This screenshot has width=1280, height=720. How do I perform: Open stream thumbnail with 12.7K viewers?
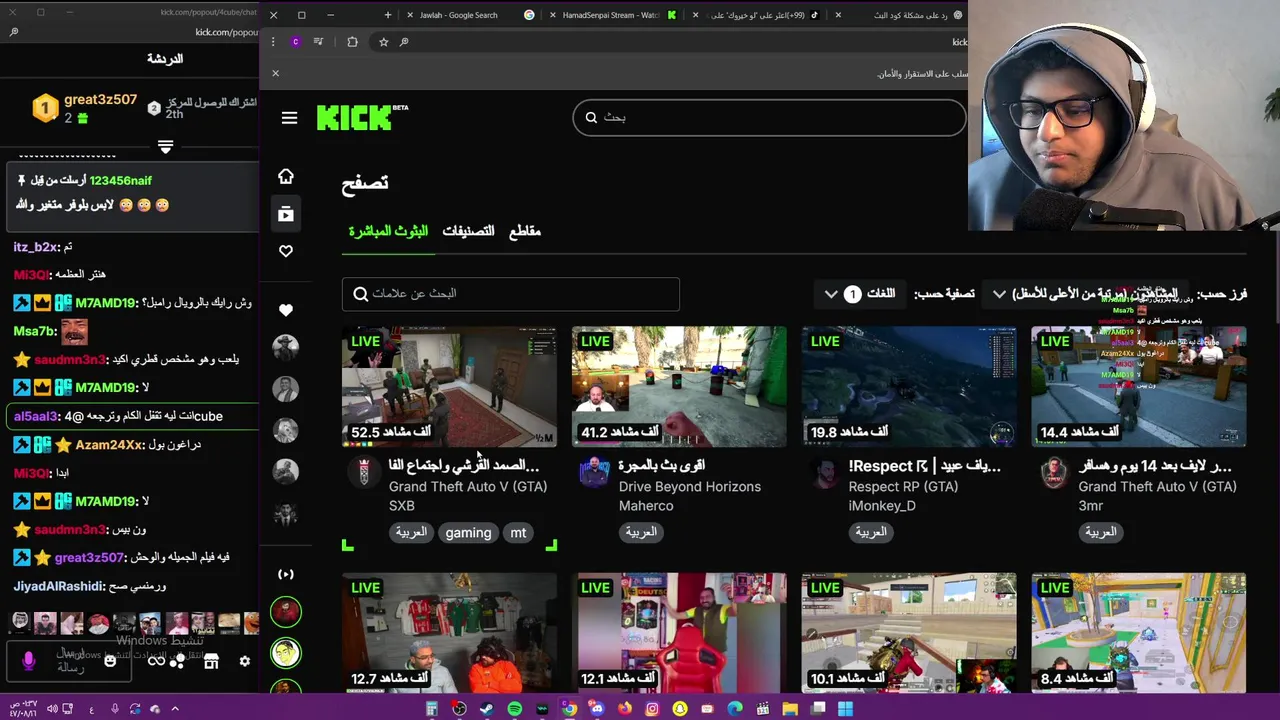(449, 633)
